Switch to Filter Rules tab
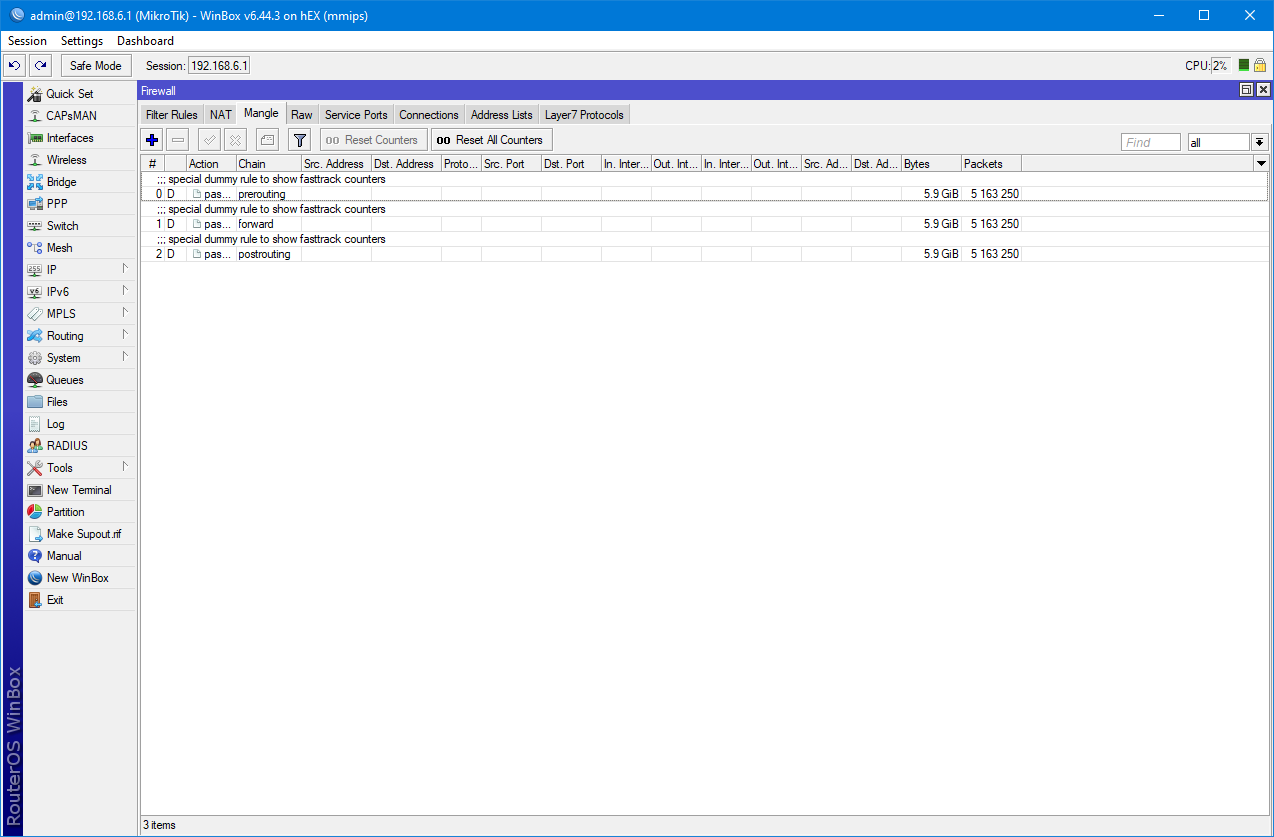 click(x=172, y=115)
